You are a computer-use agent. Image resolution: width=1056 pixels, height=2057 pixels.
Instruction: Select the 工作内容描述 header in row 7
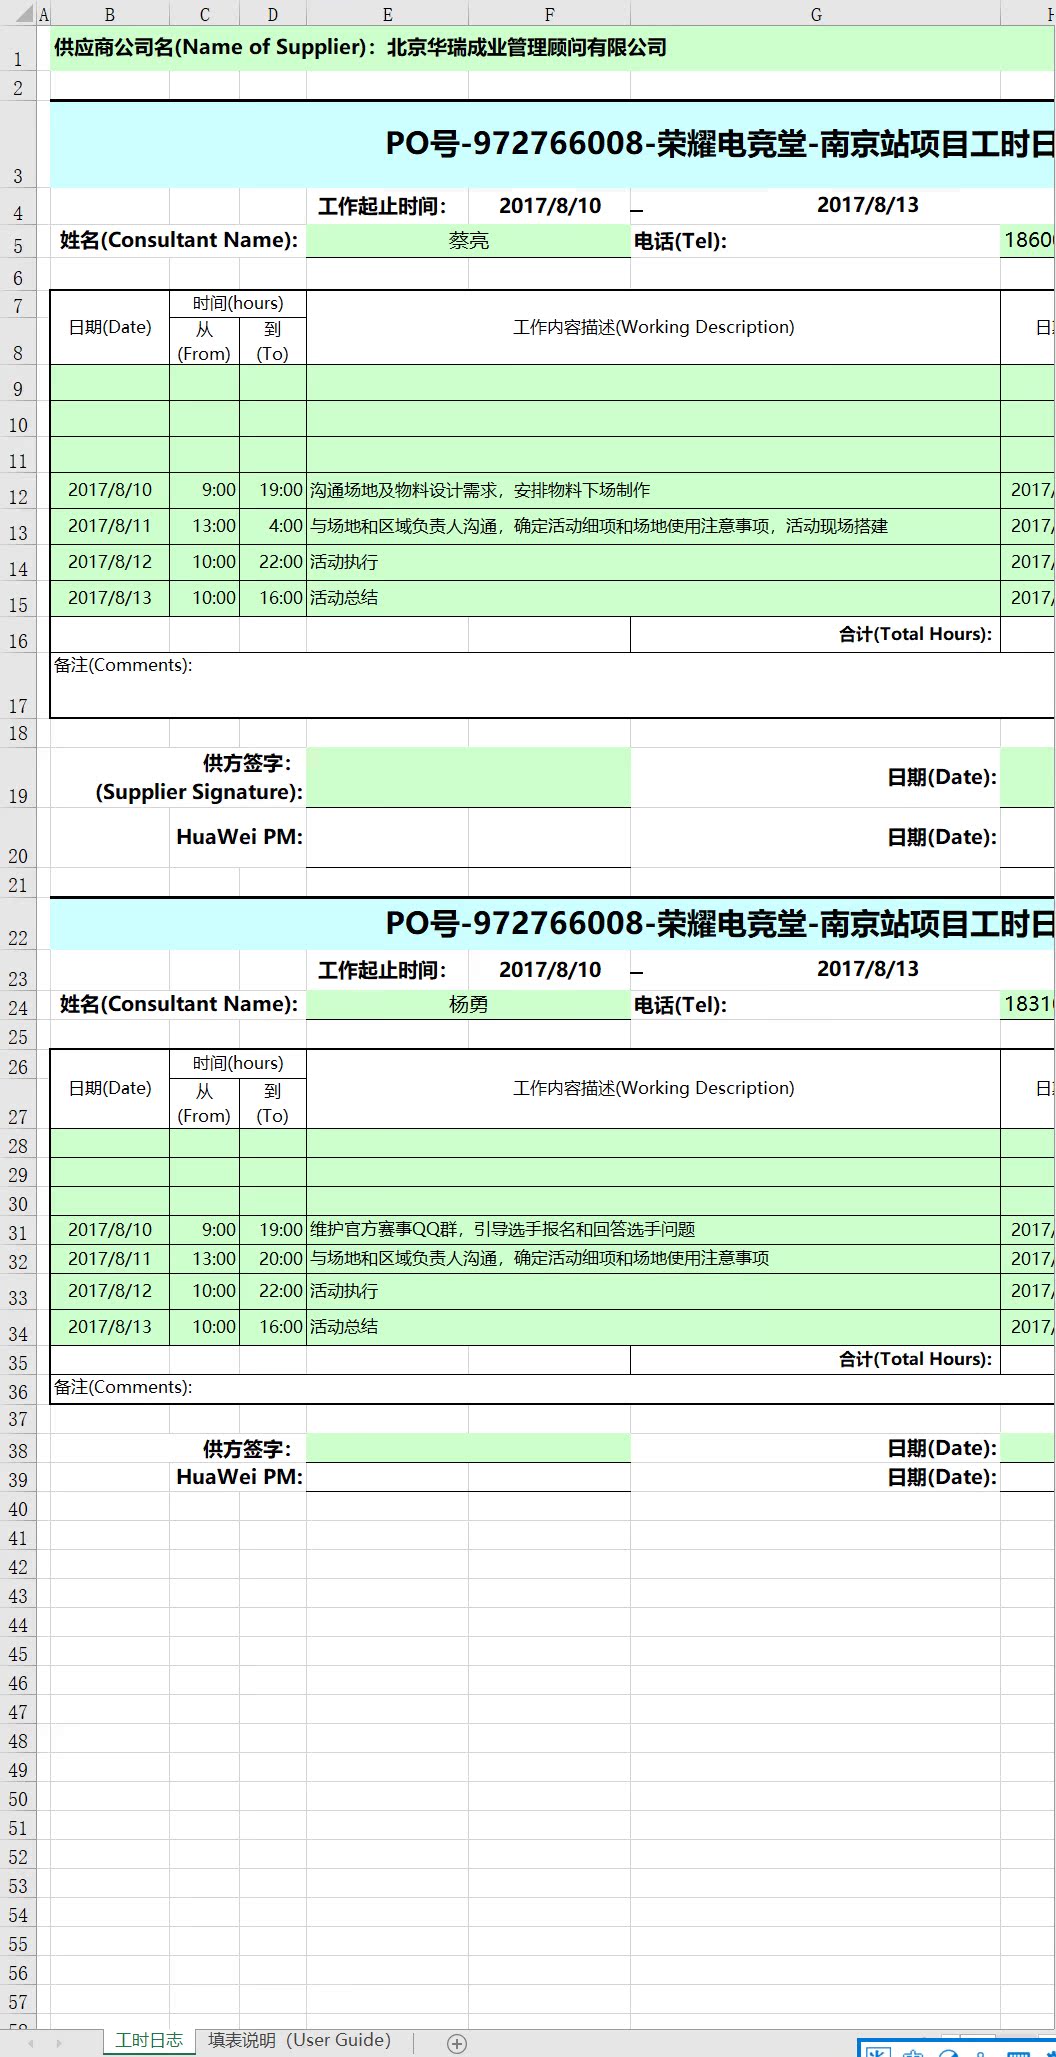(x=653, y=327)
